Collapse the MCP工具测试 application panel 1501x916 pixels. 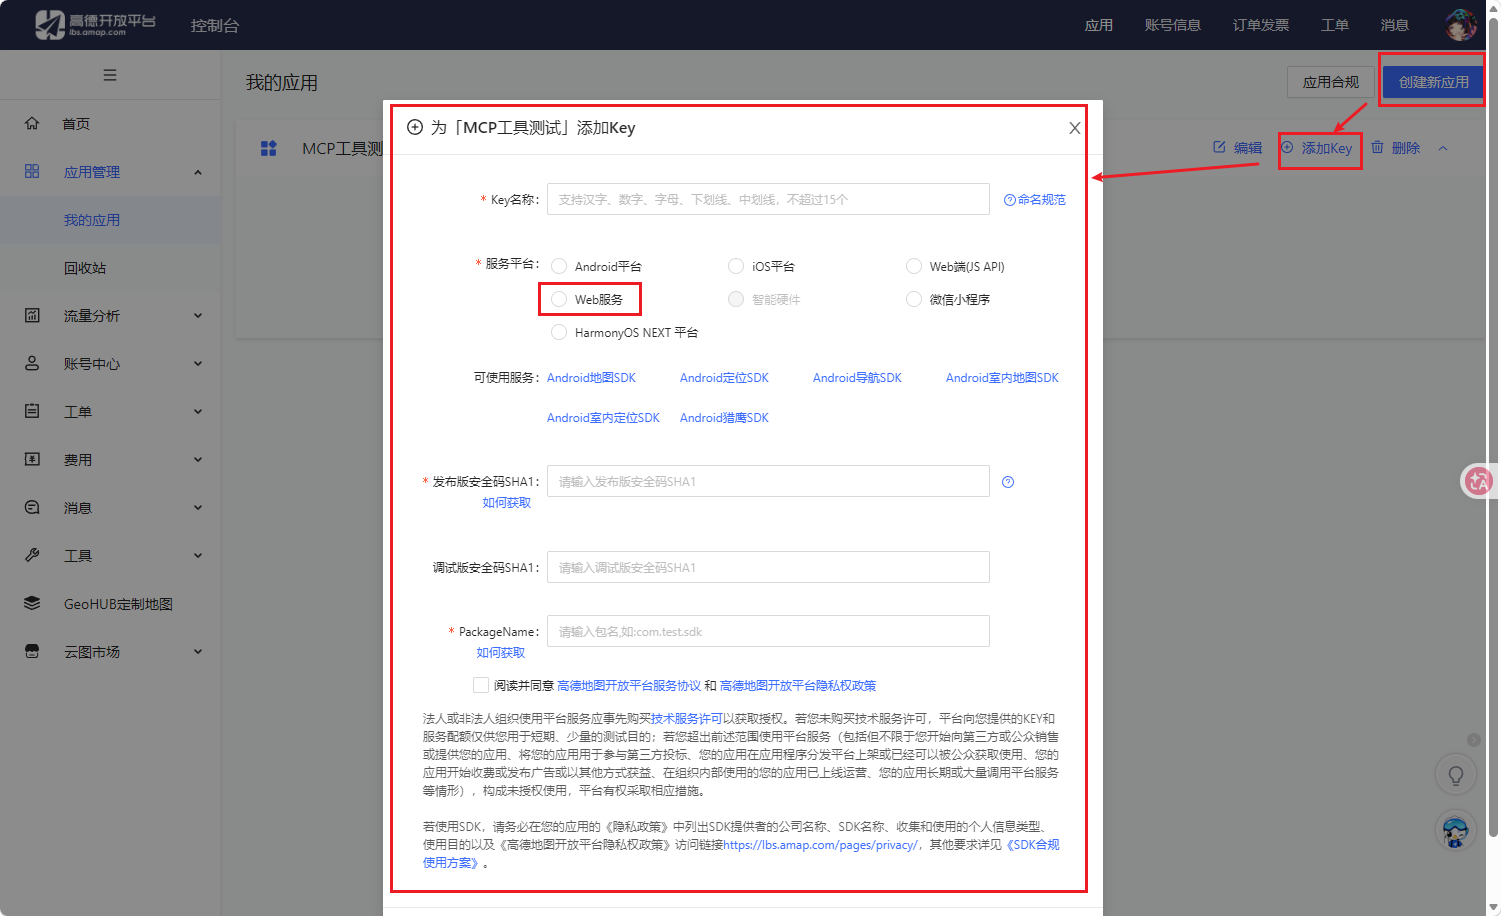coord(1443,148)
